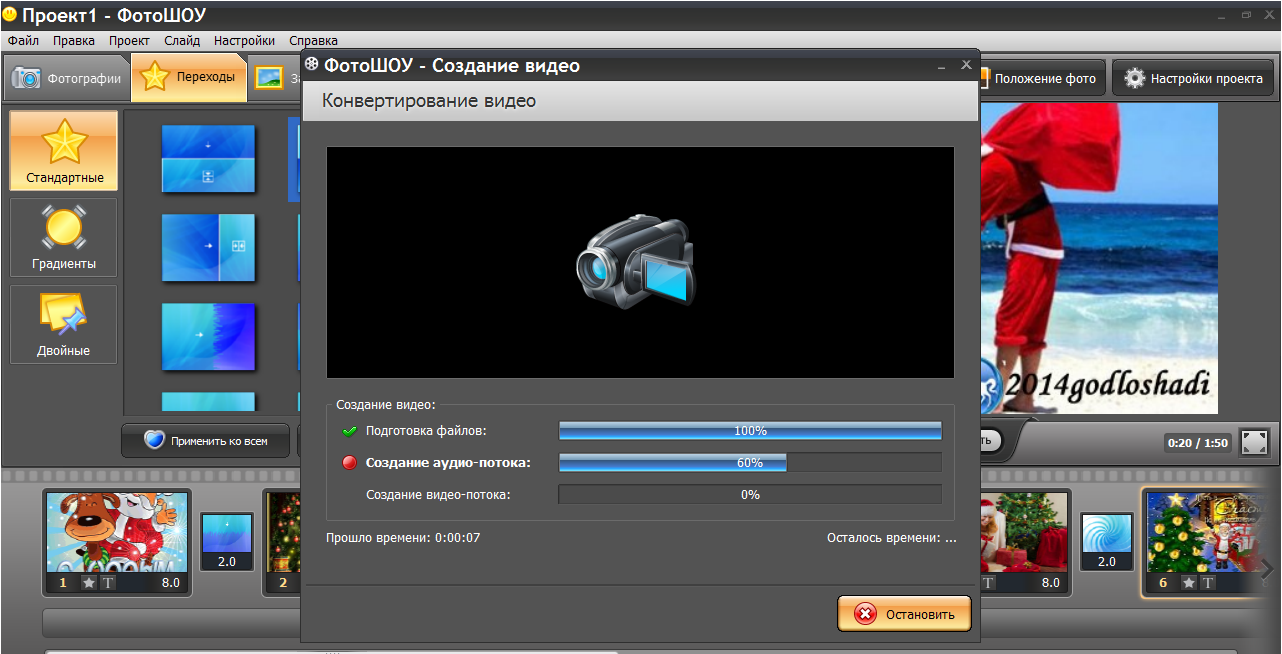
Task: Close the Создание видео dialog
Action: pos(966,64)
